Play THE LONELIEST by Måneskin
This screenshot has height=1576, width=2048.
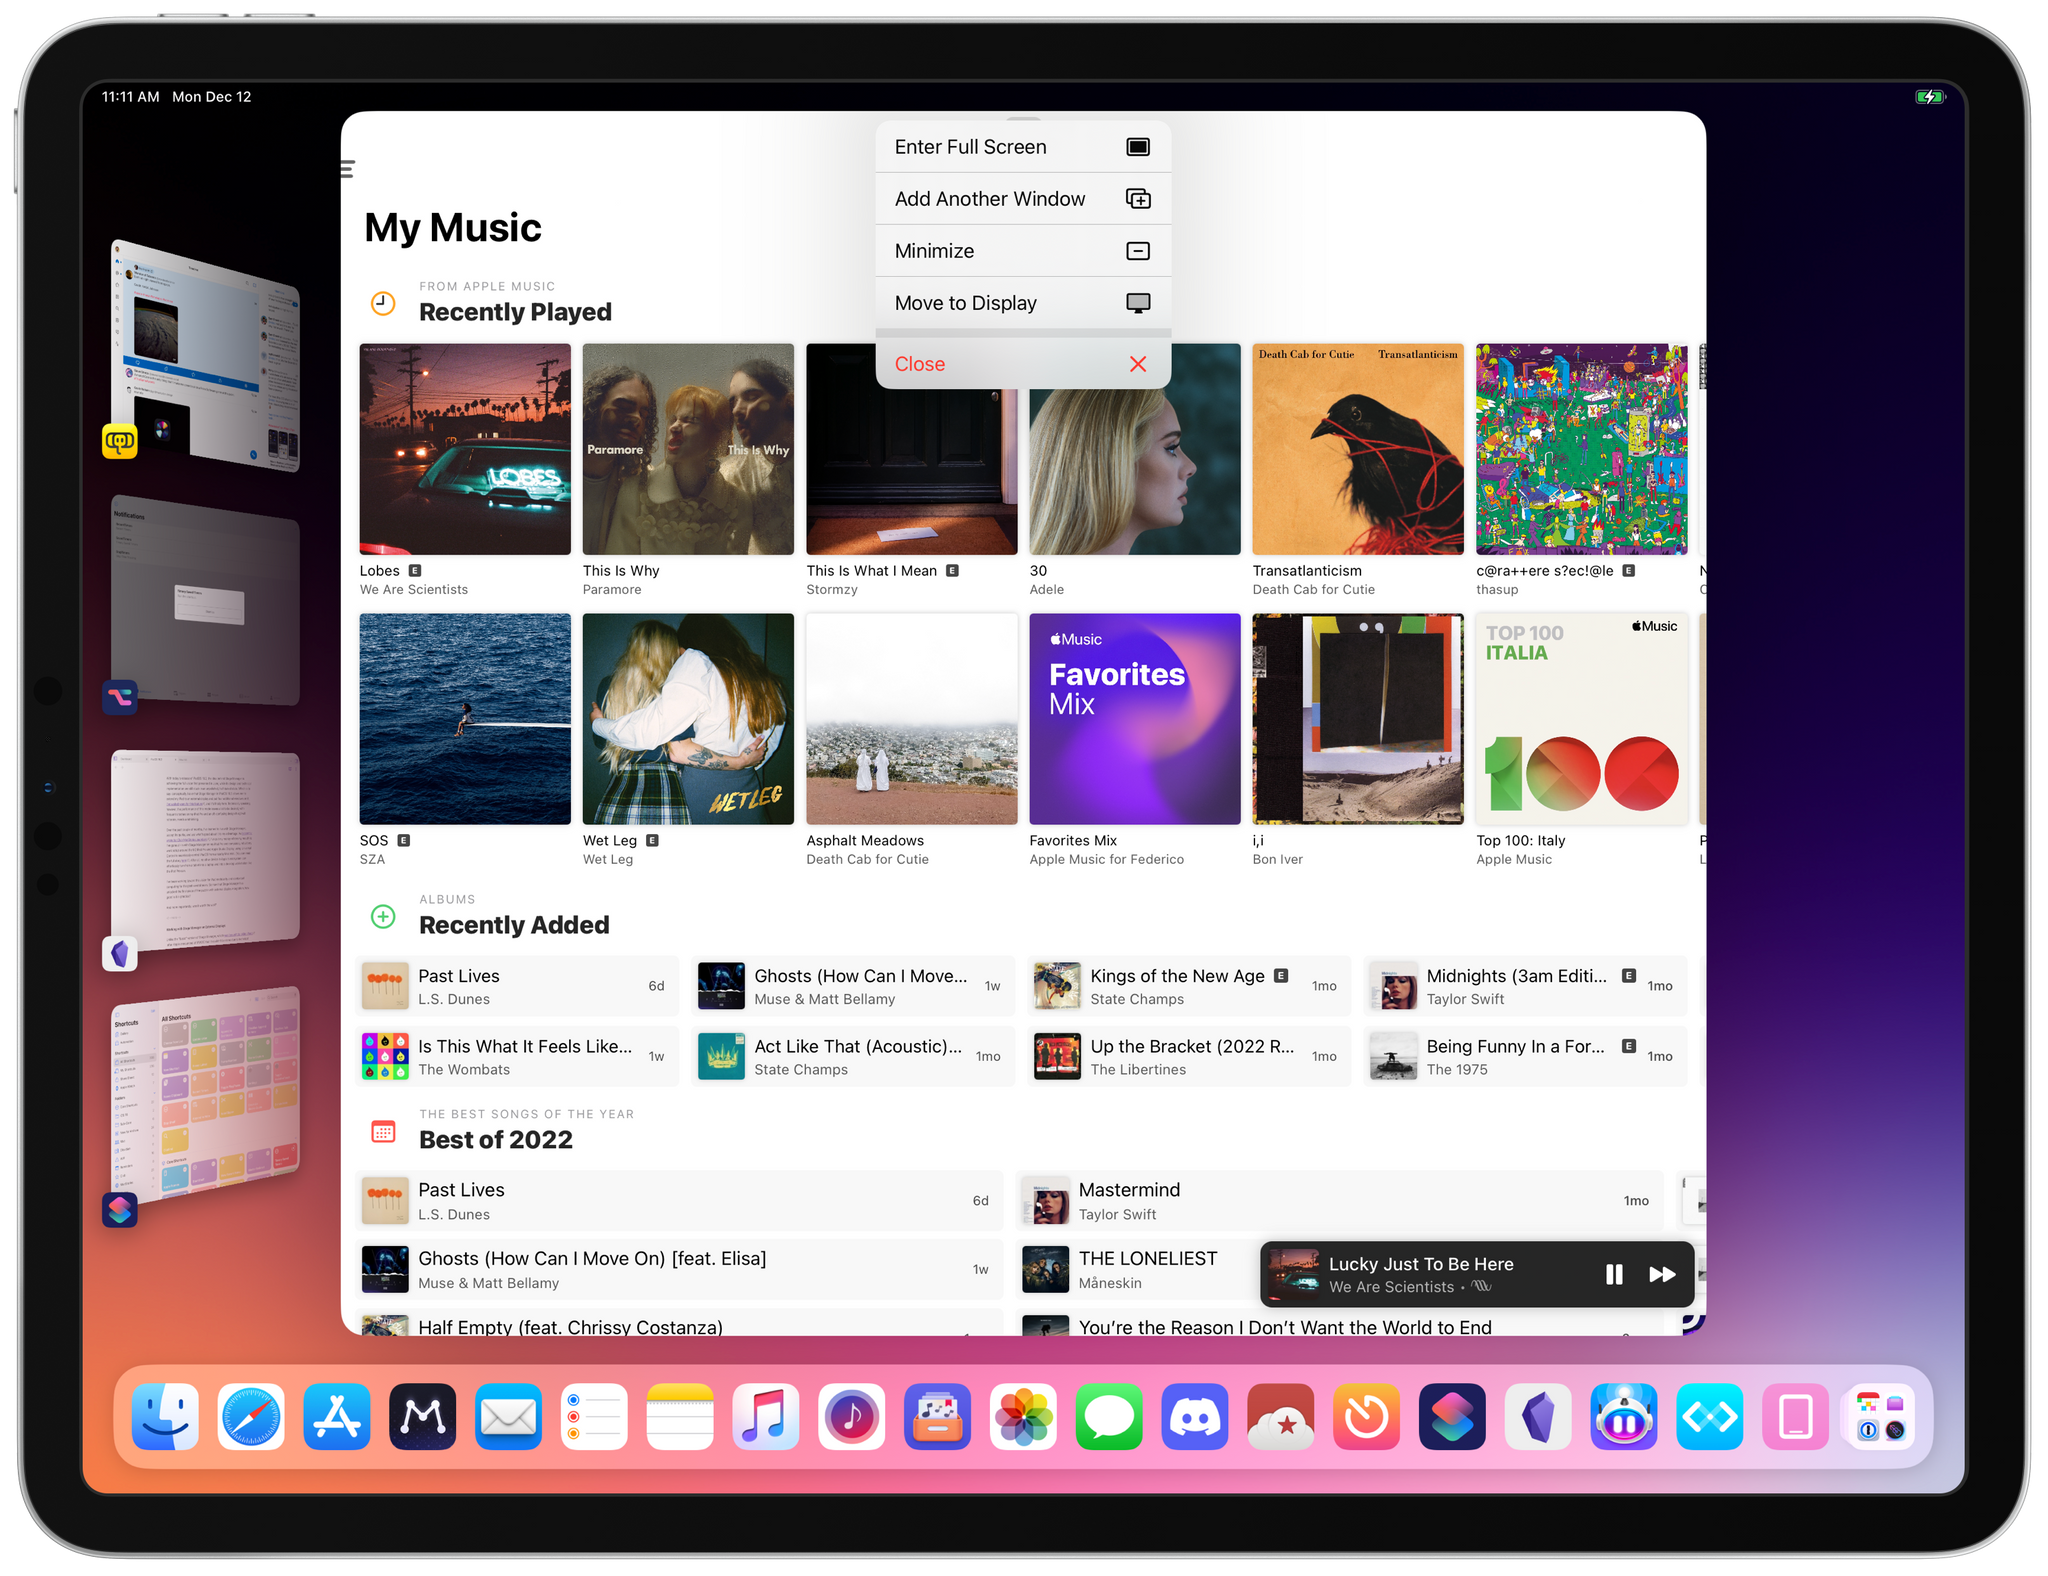pos(1137,1270)
